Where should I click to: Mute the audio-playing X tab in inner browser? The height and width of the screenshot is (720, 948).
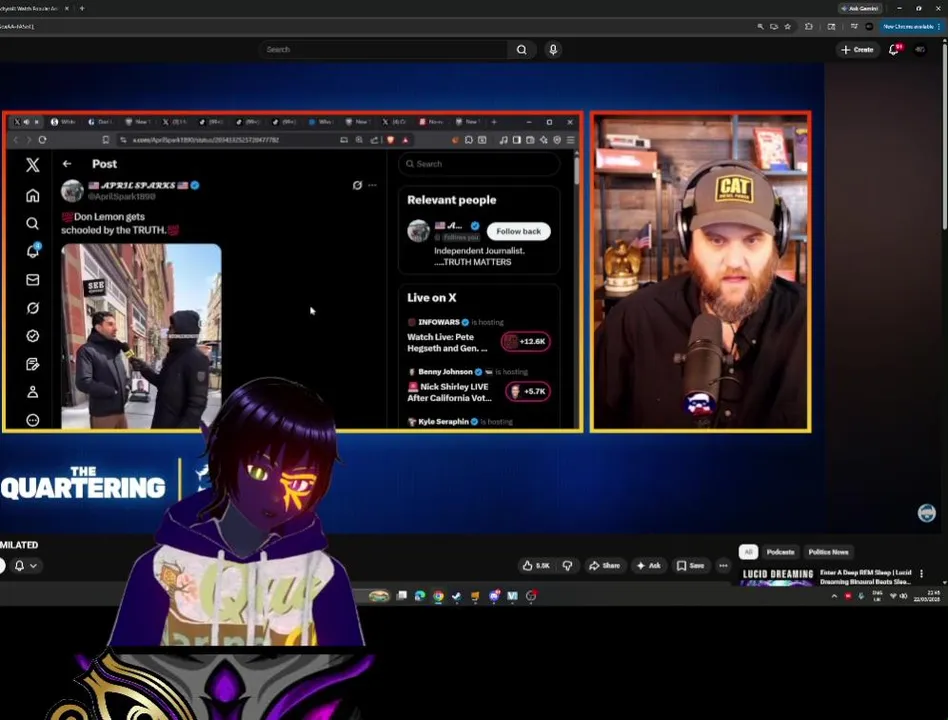coord(27,122)
